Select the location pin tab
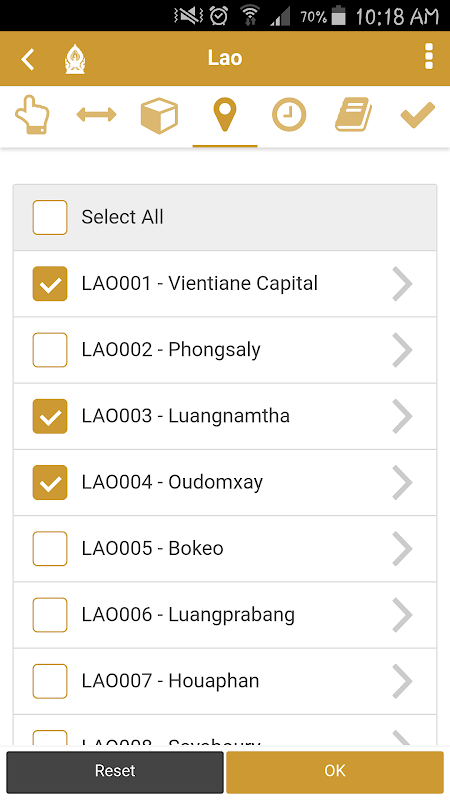Image resolution: width=450 pixels, height=800 pixels. [x=225, y=115]
